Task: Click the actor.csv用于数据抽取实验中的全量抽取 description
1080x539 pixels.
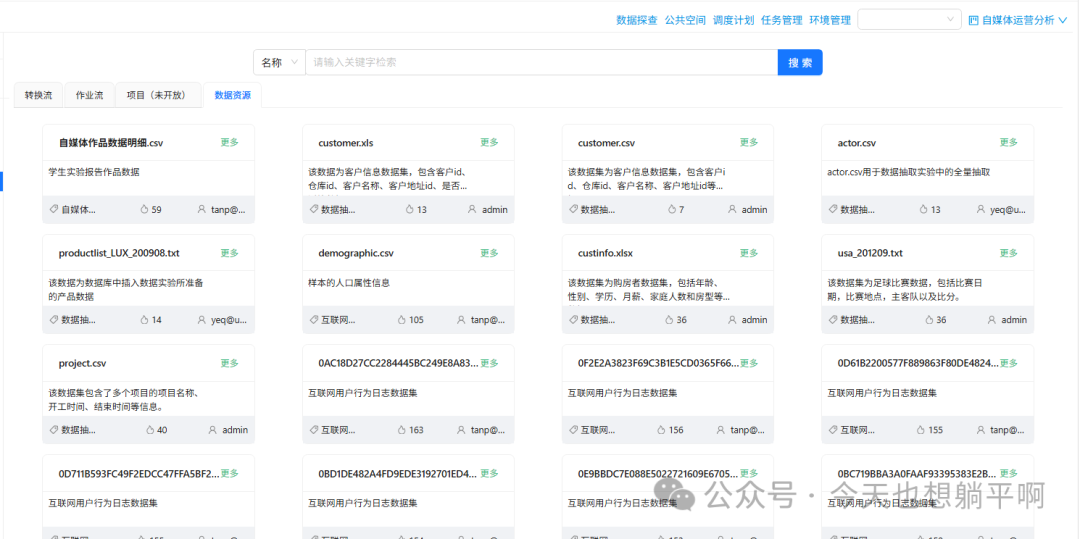Action: coord(908,172)
